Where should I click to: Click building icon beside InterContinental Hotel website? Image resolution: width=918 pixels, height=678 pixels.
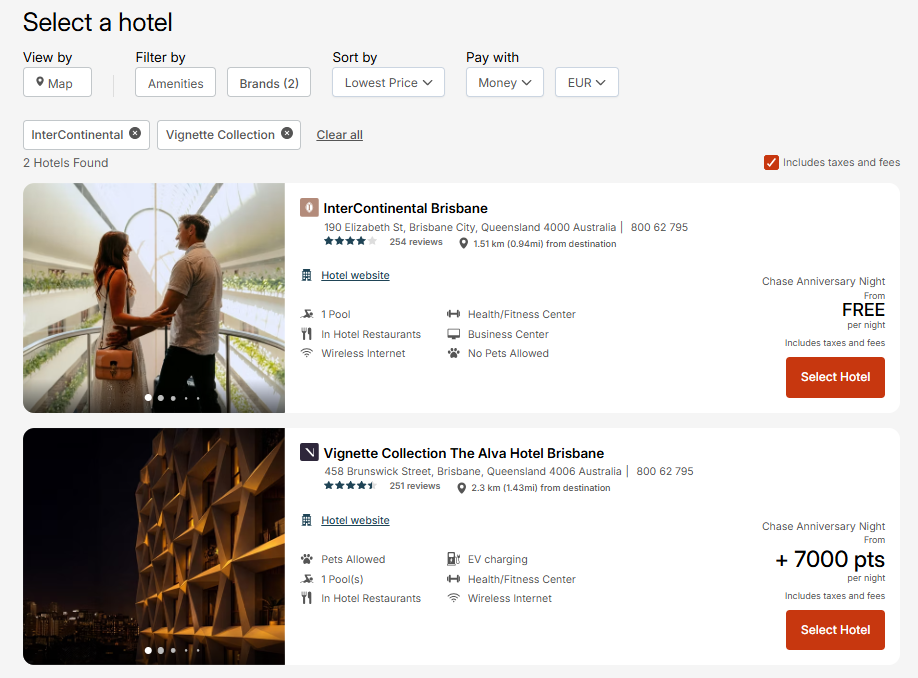(x=306, y=275)
